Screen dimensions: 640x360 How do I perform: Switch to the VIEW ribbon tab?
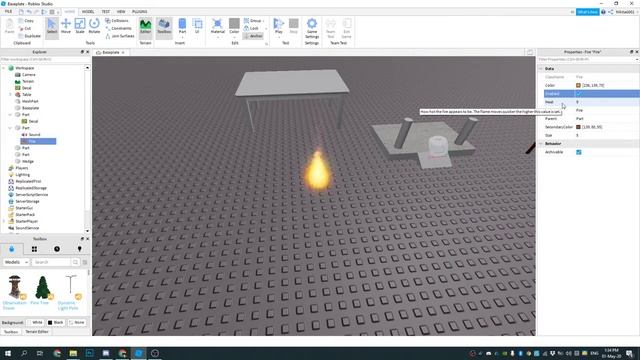[121, 11]
